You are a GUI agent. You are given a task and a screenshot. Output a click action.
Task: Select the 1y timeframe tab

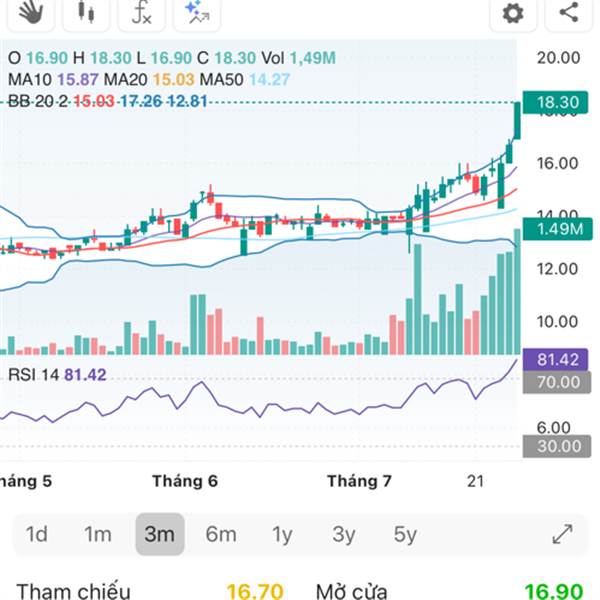coord(282,534)
